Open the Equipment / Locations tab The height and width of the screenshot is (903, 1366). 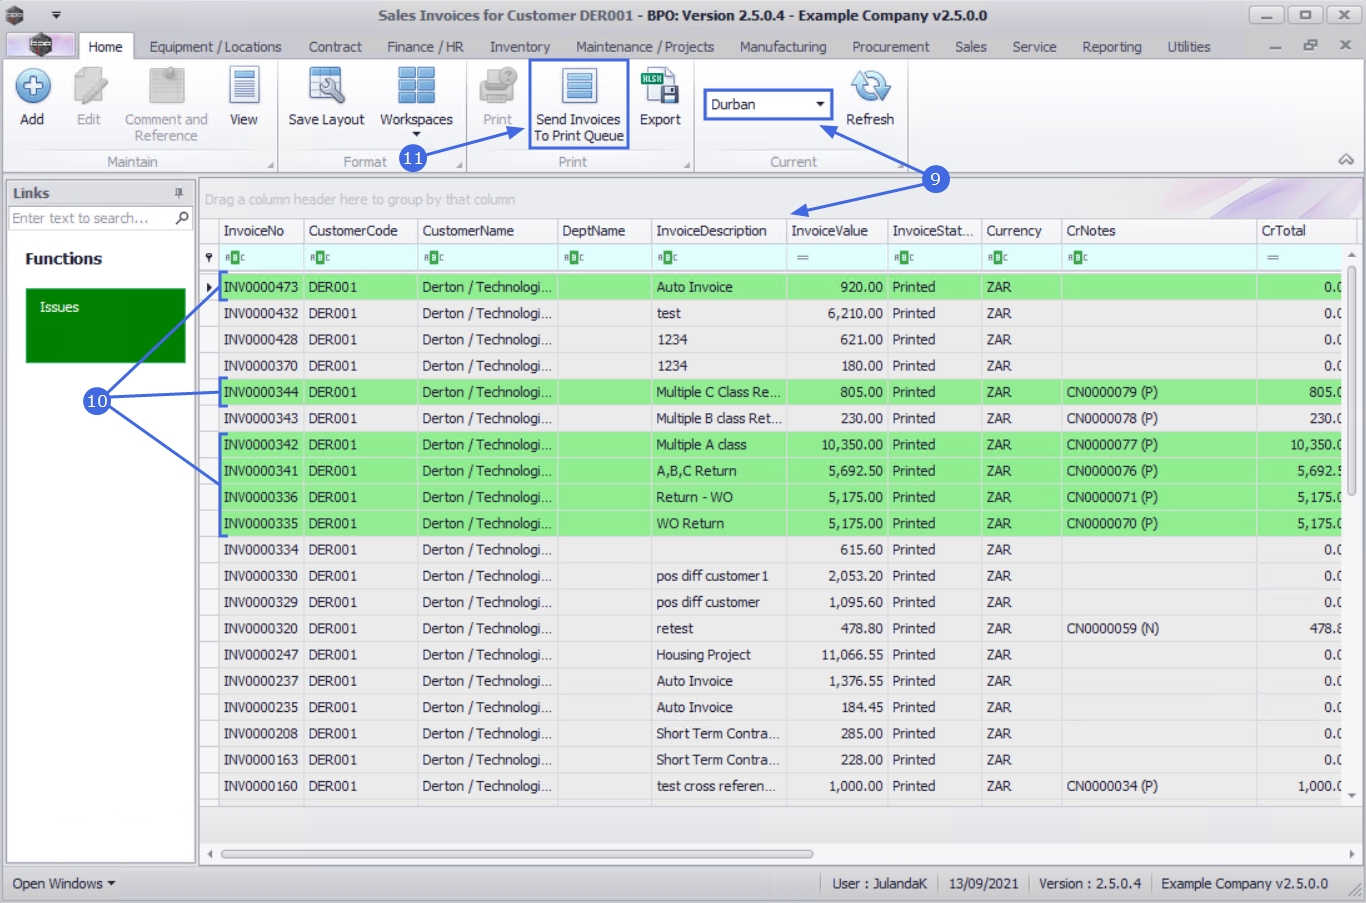point(215,46)
